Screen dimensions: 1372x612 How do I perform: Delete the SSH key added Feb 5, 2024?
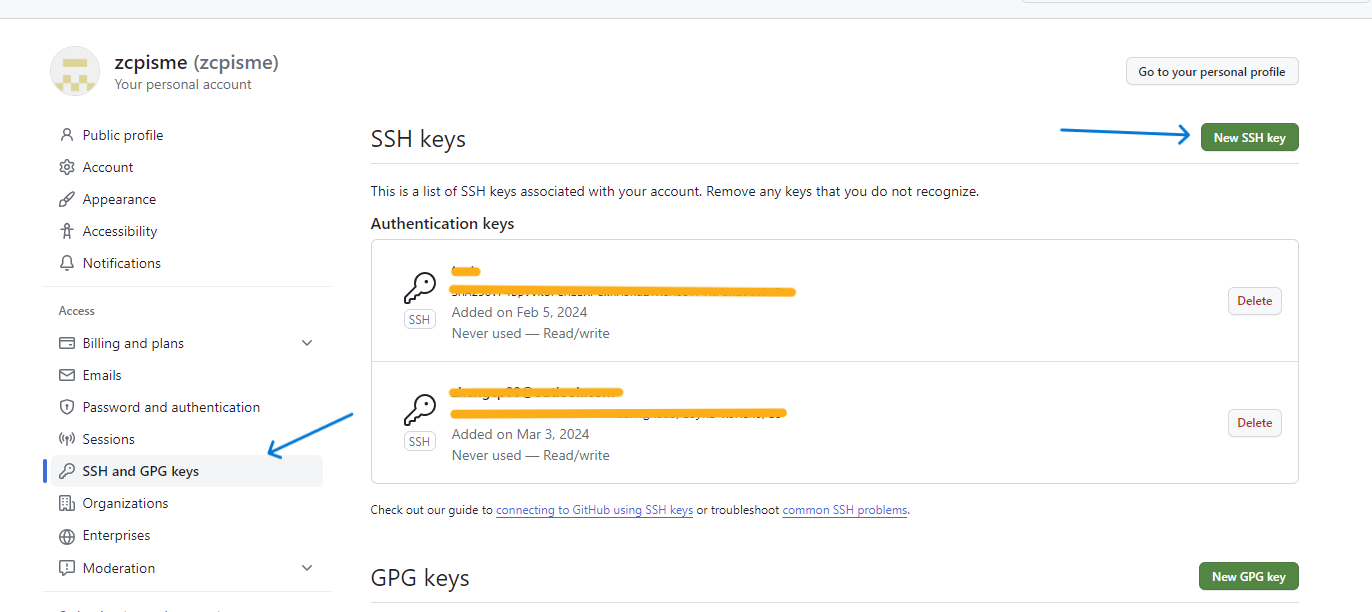[1254, 301]
